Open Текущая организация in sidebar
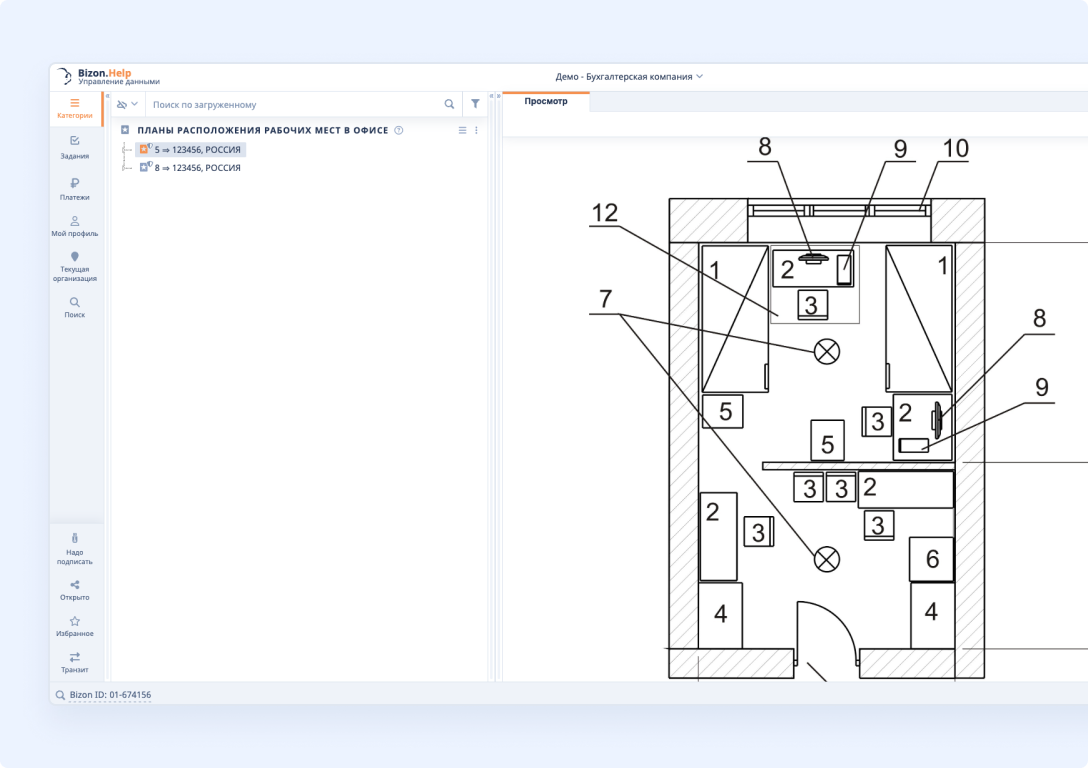The image size is (1088, 768). 75,266
